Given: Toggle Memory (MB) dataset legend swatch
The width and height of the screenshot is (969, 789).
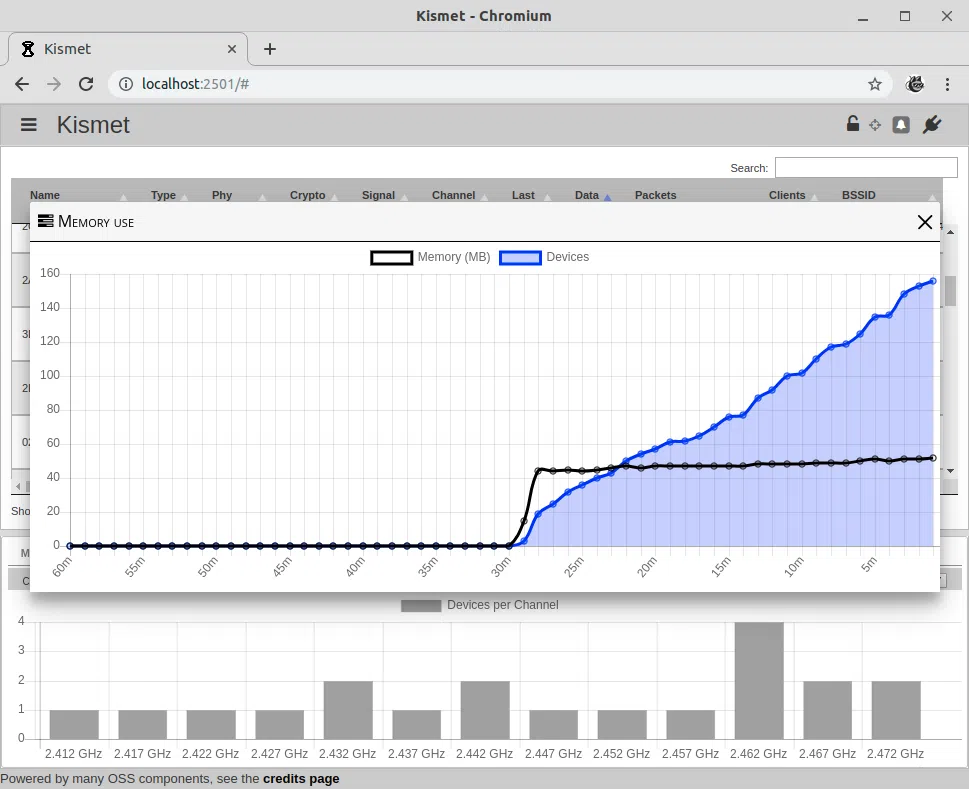Looking at the screenshot, I should [x=391, y=258].
